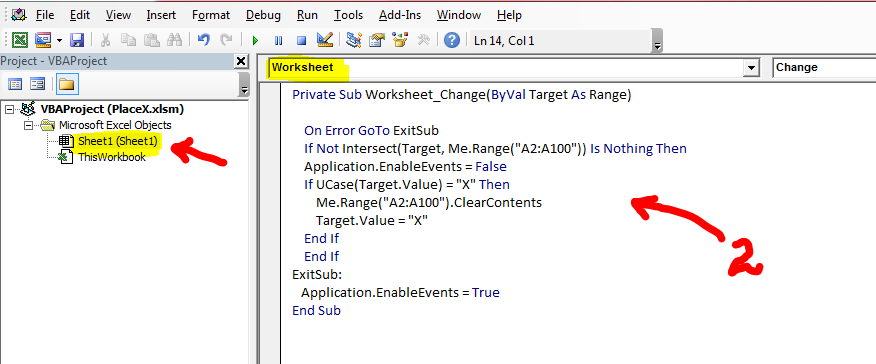
Task: Open the Insert menu
Action: click(161, 15)
